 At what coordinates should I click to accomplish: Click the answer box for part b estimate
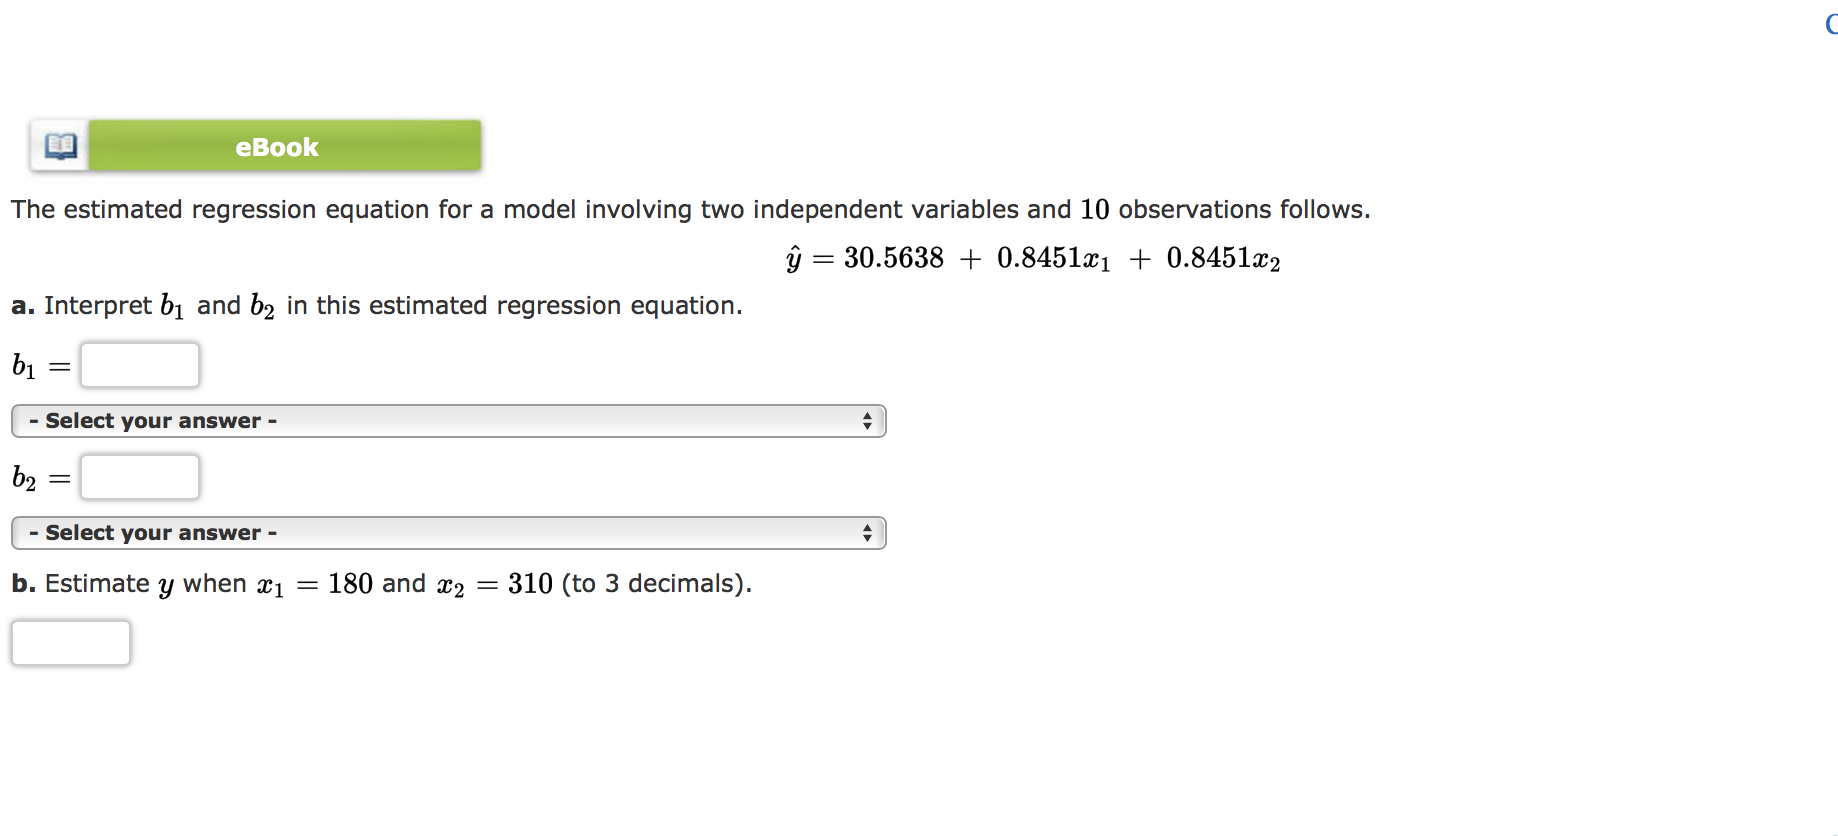70,642
